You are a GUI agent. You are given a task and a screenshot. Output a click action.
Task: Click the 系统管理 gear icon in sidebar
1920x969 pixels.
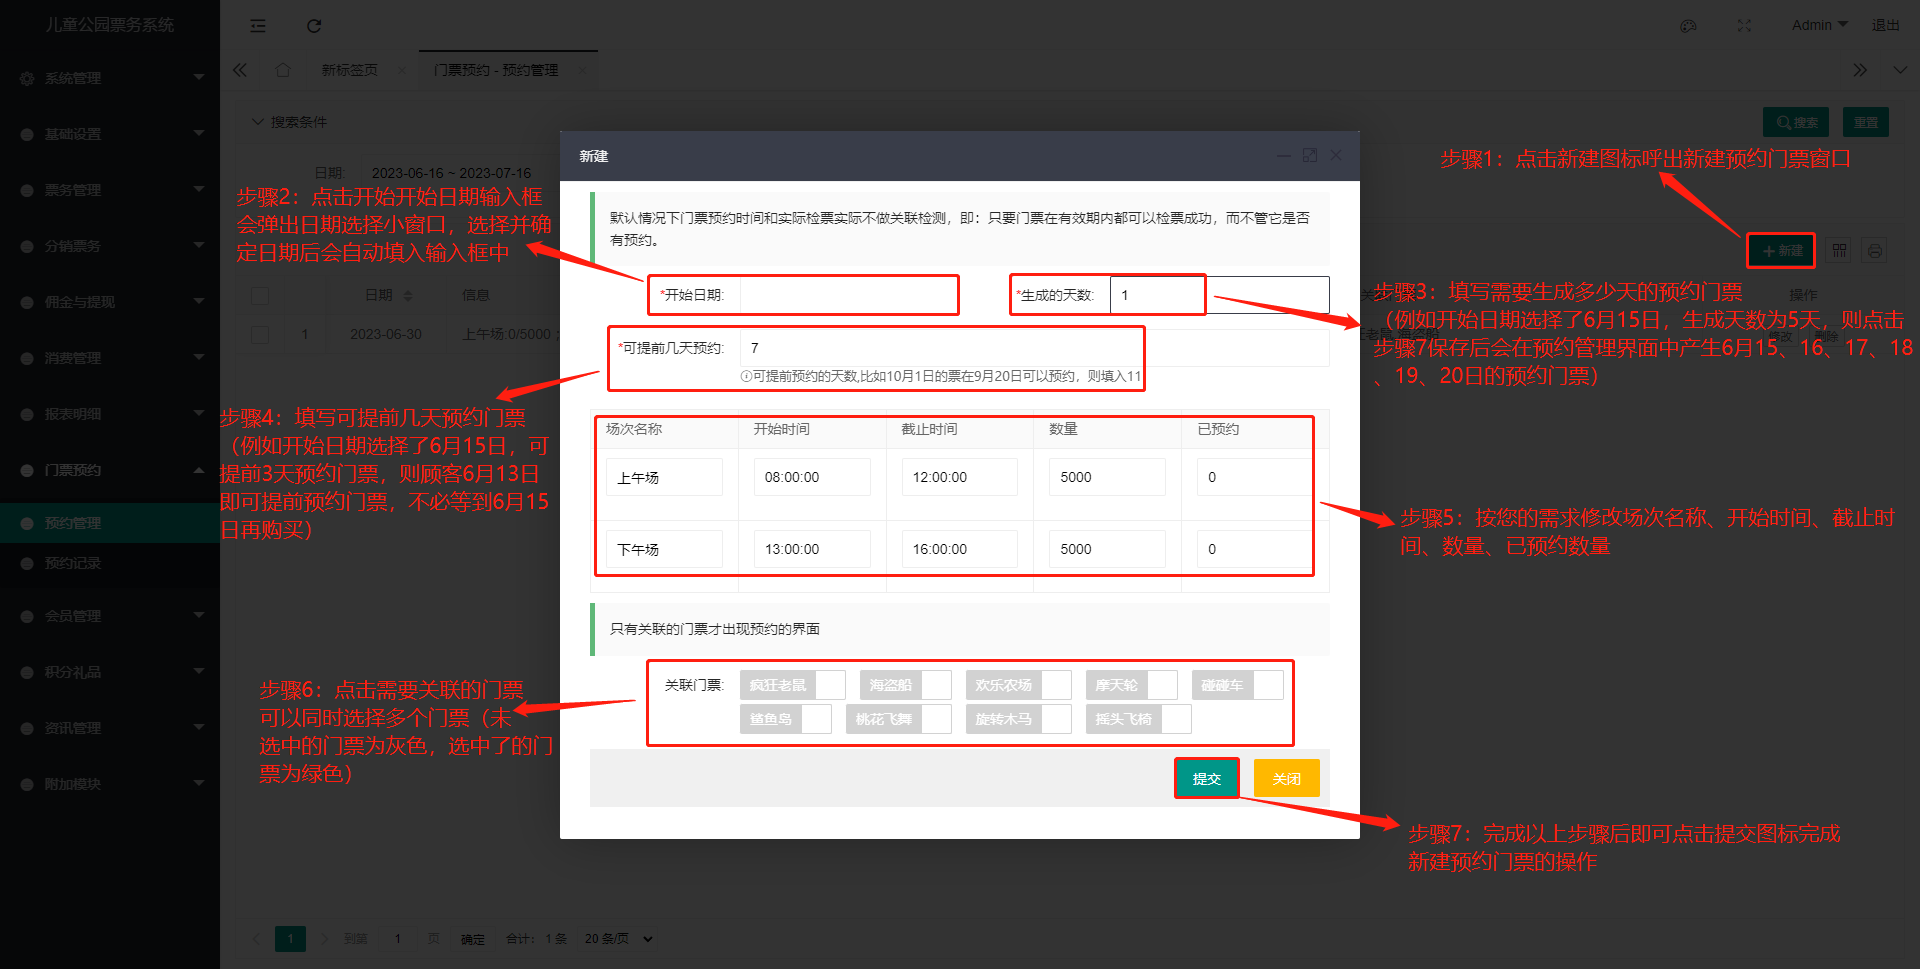(27, 78)
